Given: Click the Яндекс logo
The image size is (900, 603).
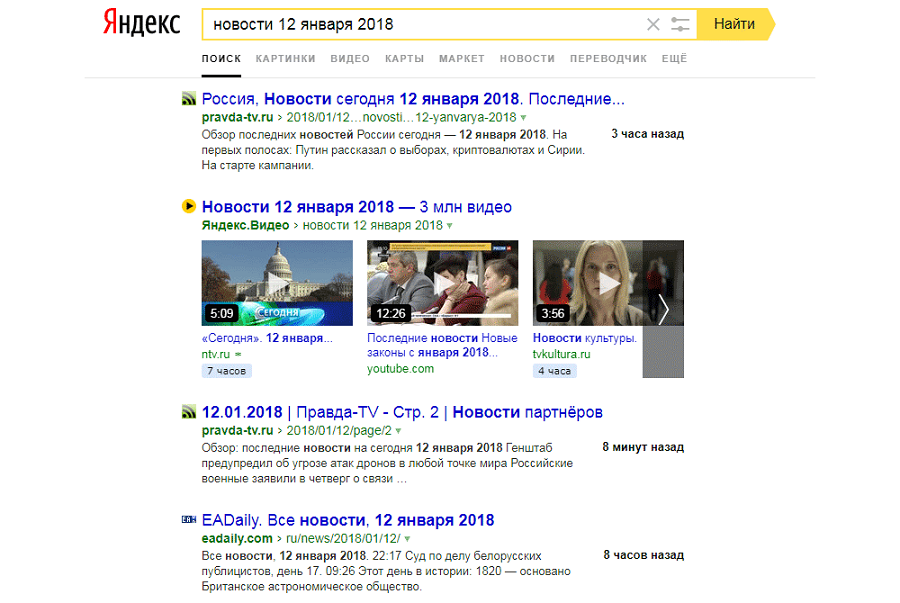Looking at the screenshot, I should (x=141, y=24).
